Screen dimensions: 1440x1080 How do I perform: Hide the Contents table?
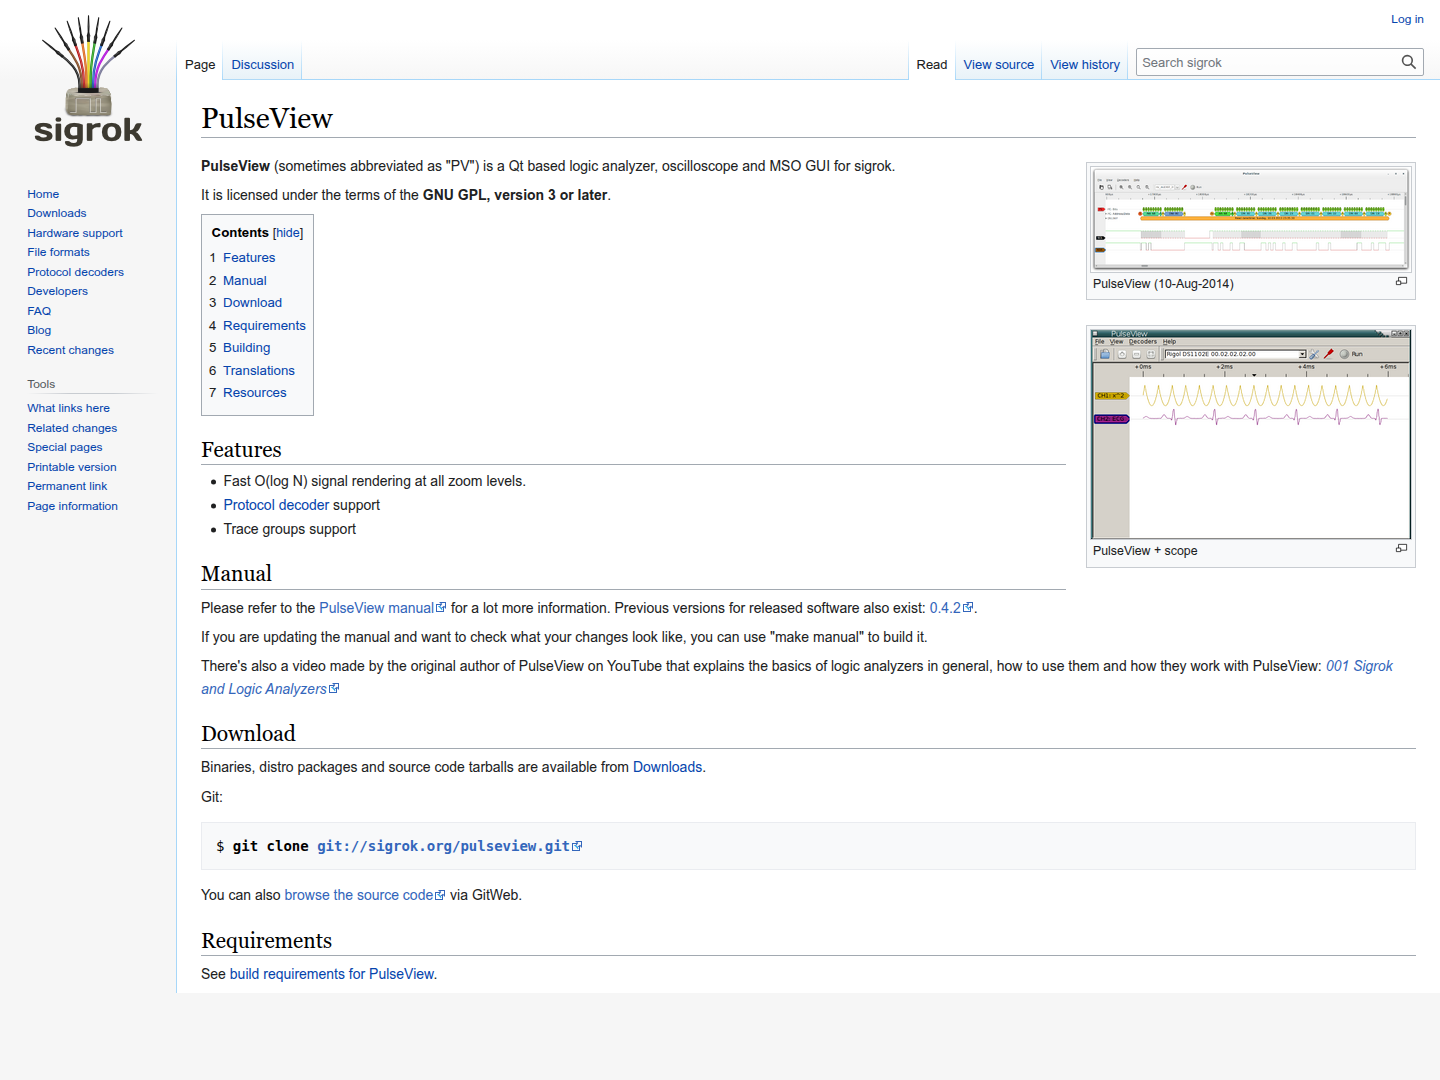288,233
